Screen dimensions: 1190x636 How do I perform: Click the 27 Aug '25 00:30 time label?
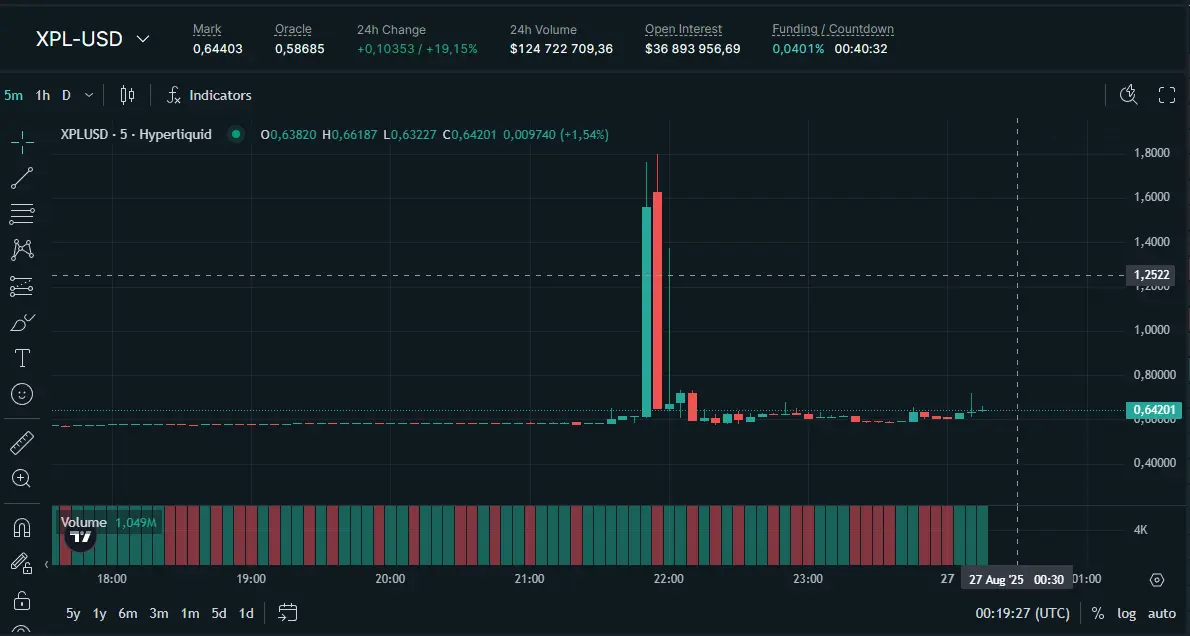pyautogui.click(x=1016, y=580)
